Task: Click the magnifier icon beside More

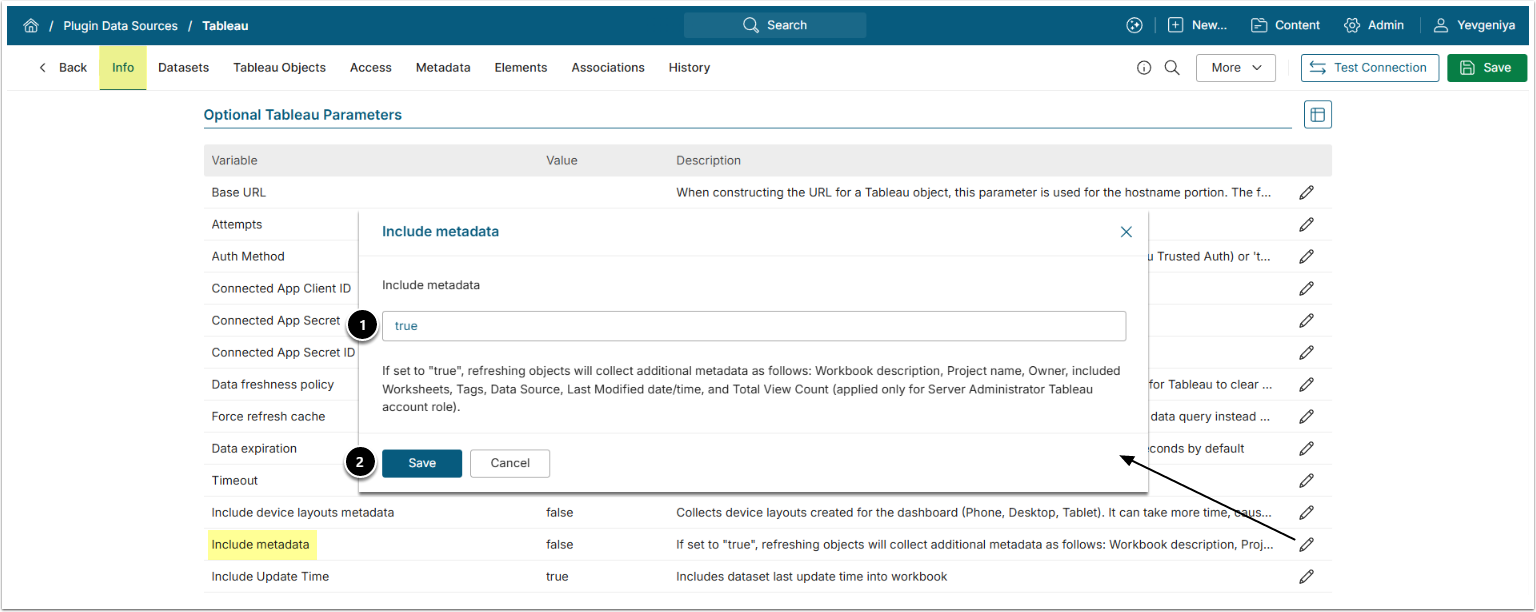Action: point(1172,68)
